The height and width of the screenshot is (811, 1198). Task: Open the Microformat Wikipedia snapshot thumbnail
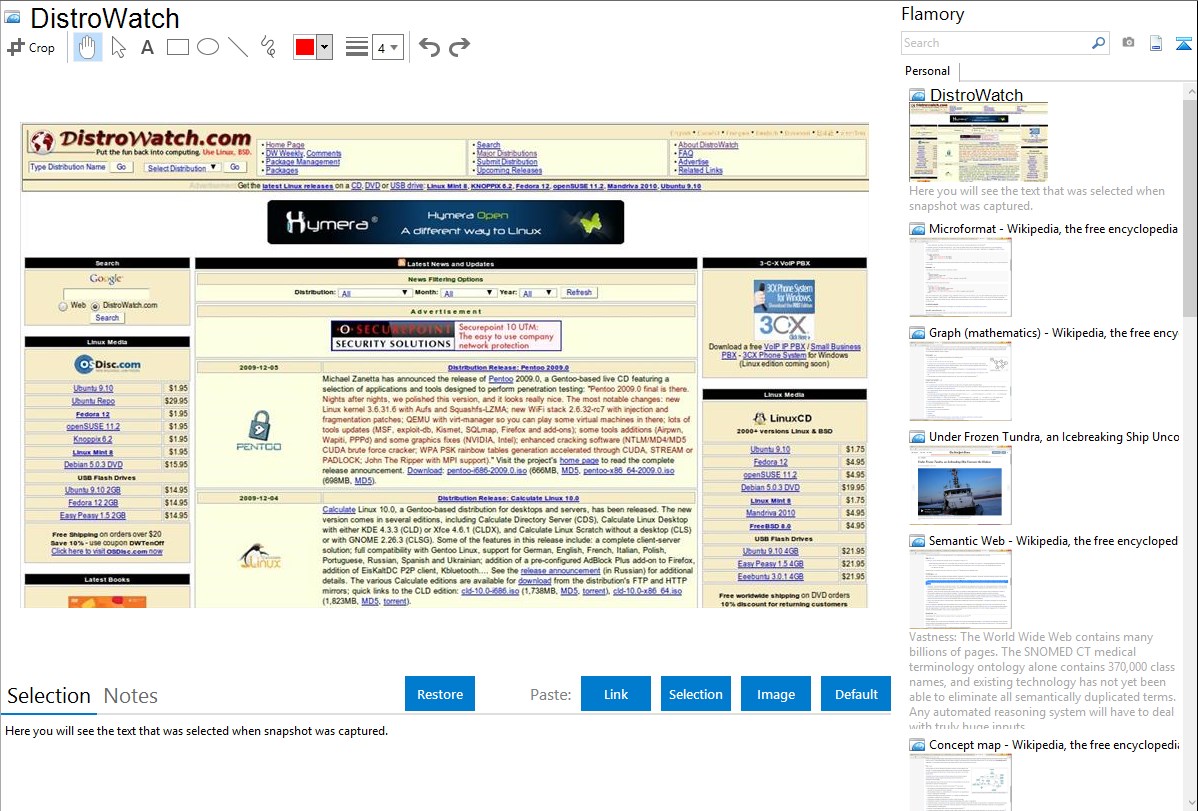(960, 277)
